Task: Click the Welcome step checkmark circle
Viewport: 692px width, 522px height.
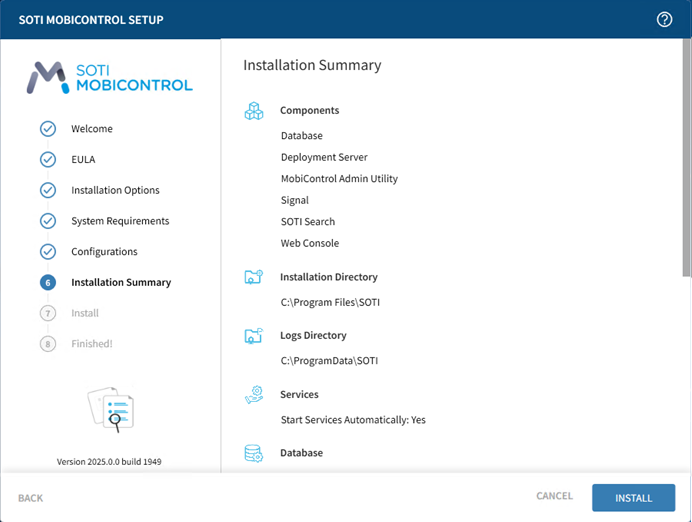Action: [x=48, y=129]
